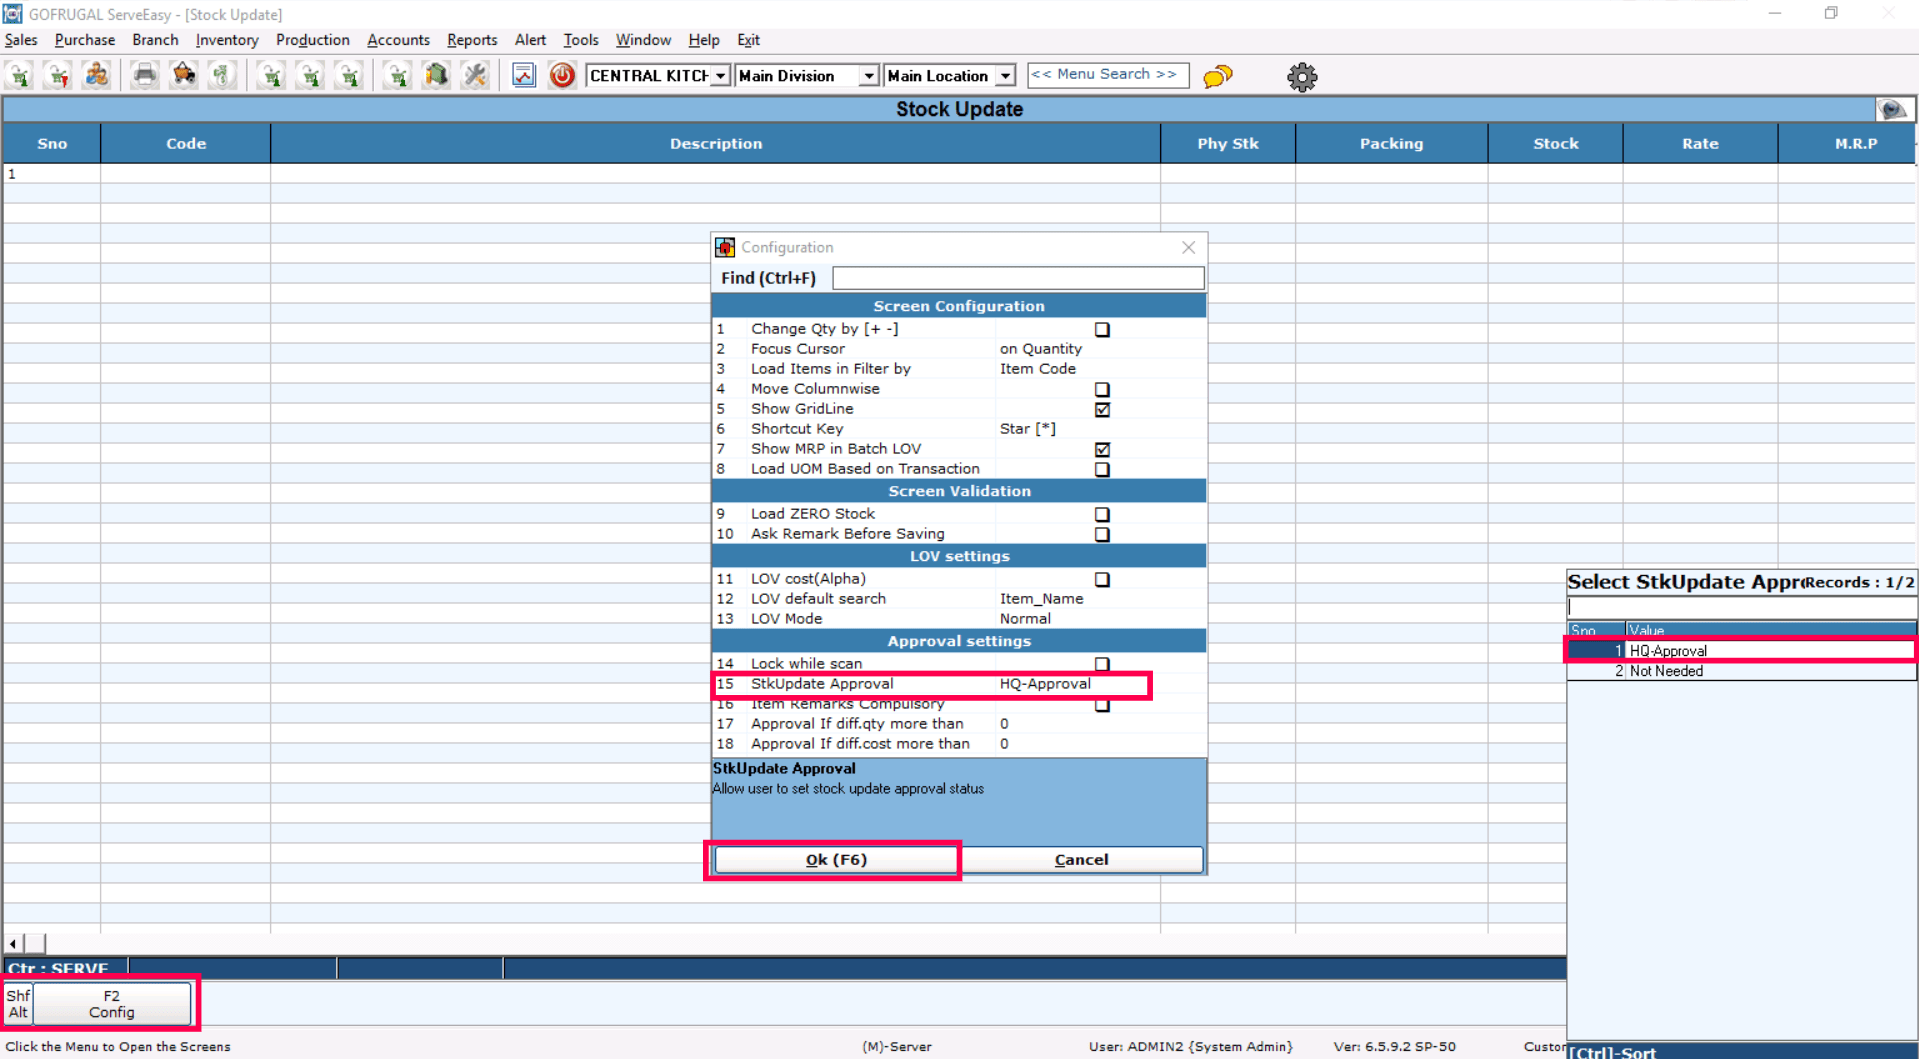Screen dimensions: 1919x1059
Task: Click the people/customers toolbar icon
Action: (97, 76)
